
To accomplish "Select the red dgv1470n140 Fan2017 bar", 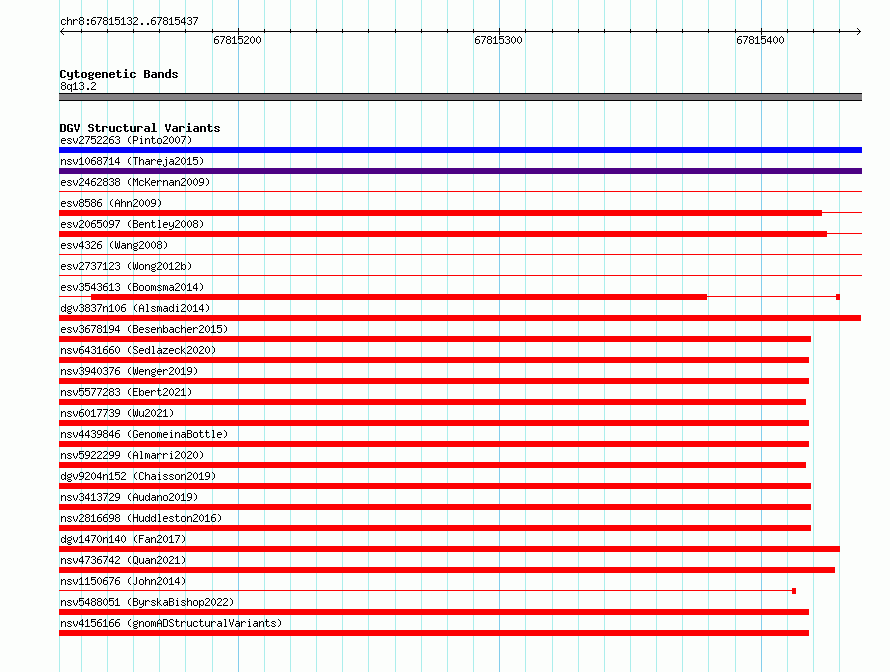I will (450, 549).
